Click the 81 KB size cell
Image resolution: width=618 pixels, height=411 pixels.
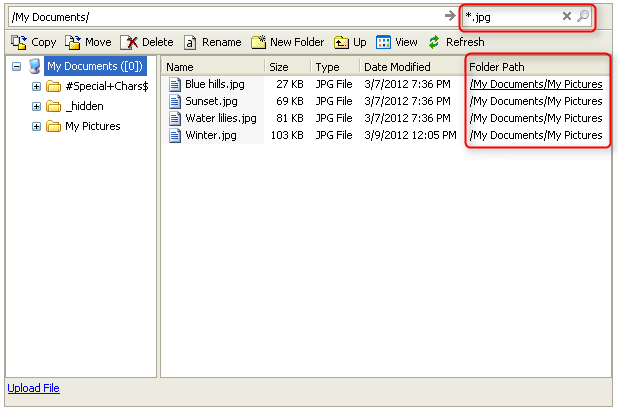pos(290,118)
